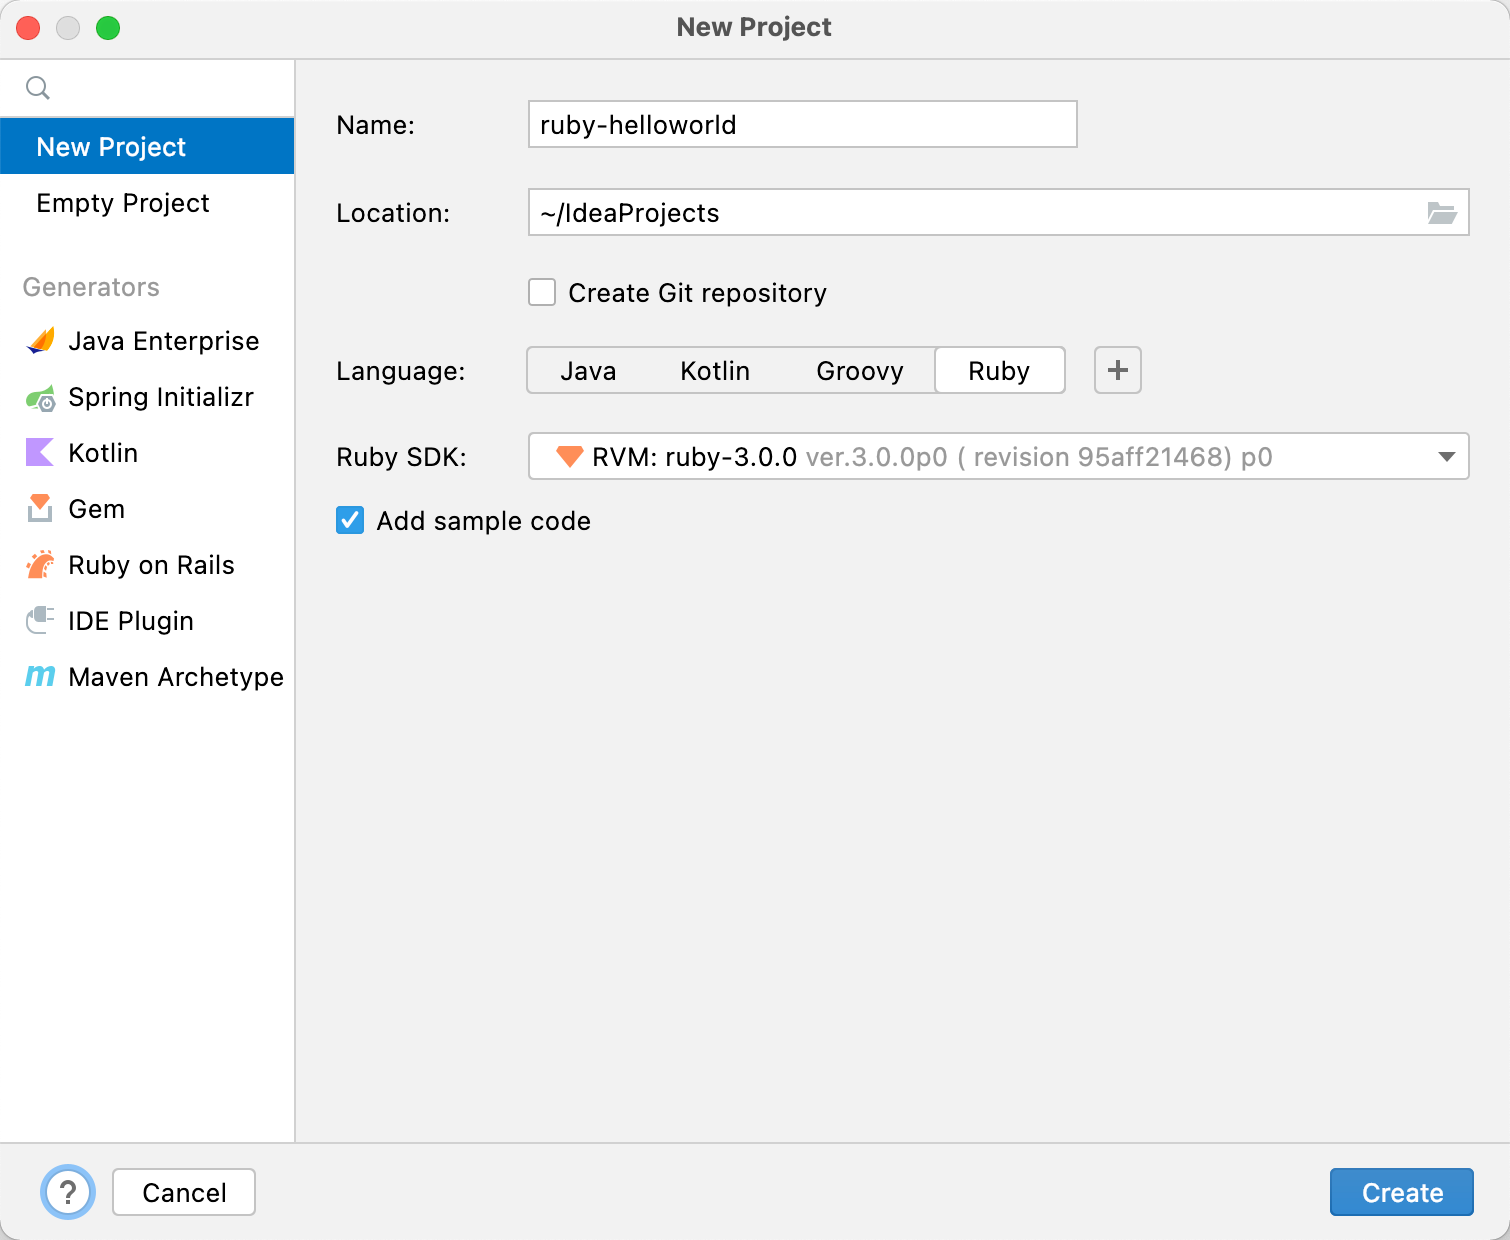Click the IDE Plugin plug icon
Viewport: 1510px width, 1240px height.
[40, 621]
